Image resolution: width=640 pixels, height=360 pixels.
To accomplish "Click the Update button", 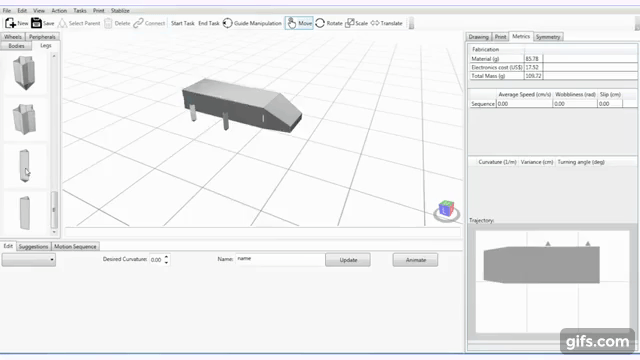I will (x=348, y=260).
